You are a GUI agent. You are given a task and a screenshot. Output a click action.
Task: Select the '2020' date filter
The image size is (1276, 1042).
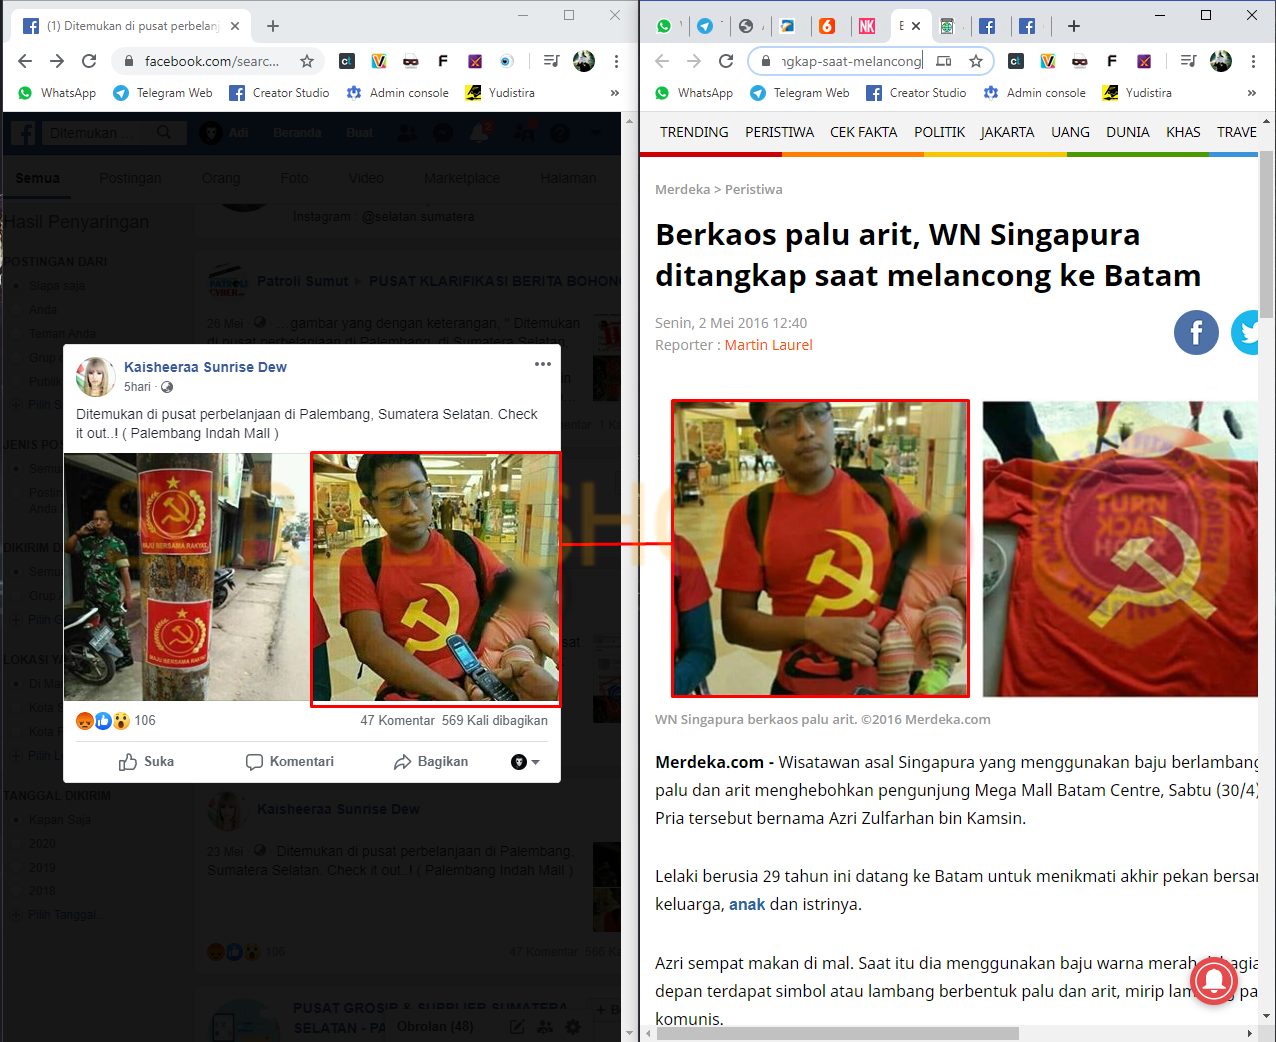42,844
